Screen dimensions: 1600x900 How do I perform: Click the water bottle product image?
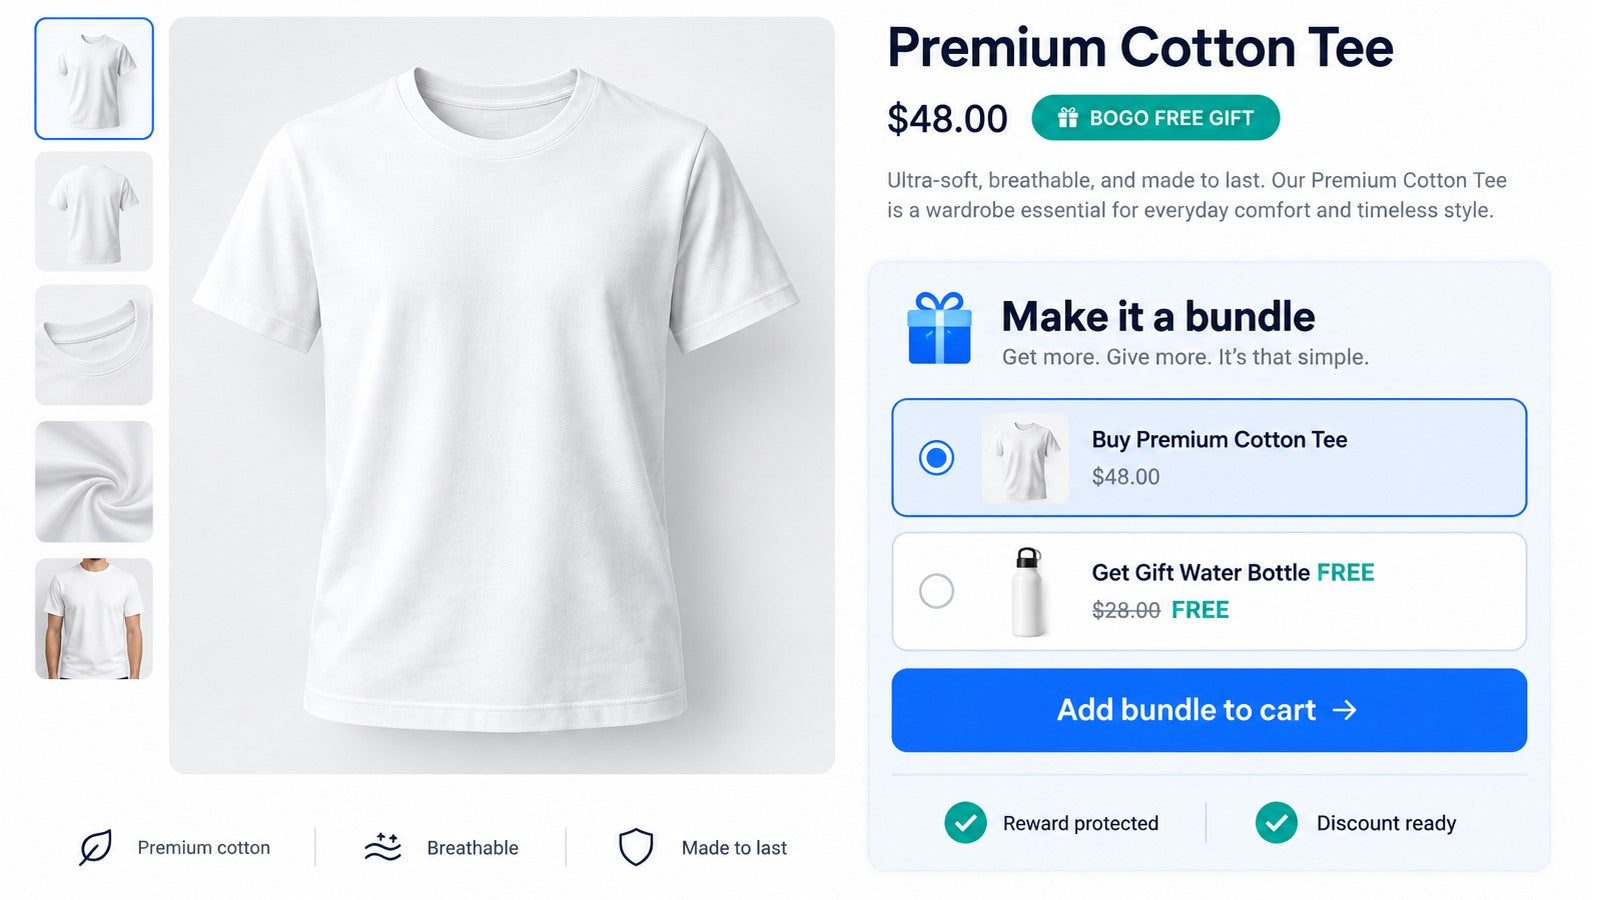pyautogui.click(x=1028, y=592)
